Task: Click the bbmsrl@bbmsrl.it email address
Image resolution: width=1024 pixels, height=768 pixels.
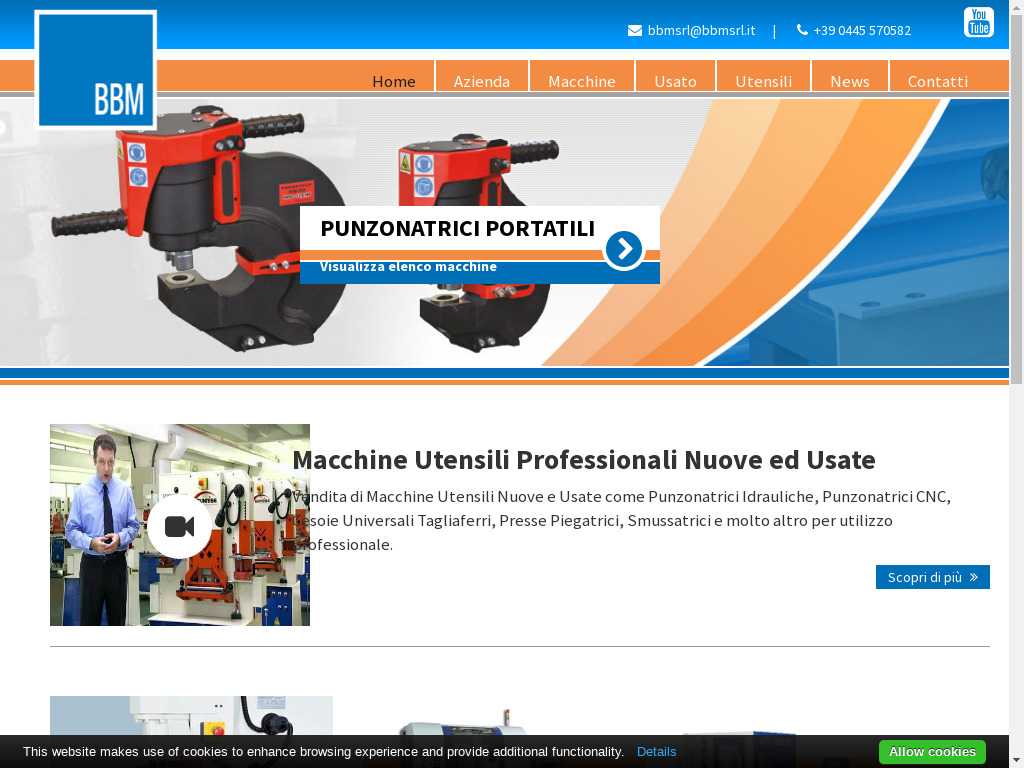Action: click(701, 31)
